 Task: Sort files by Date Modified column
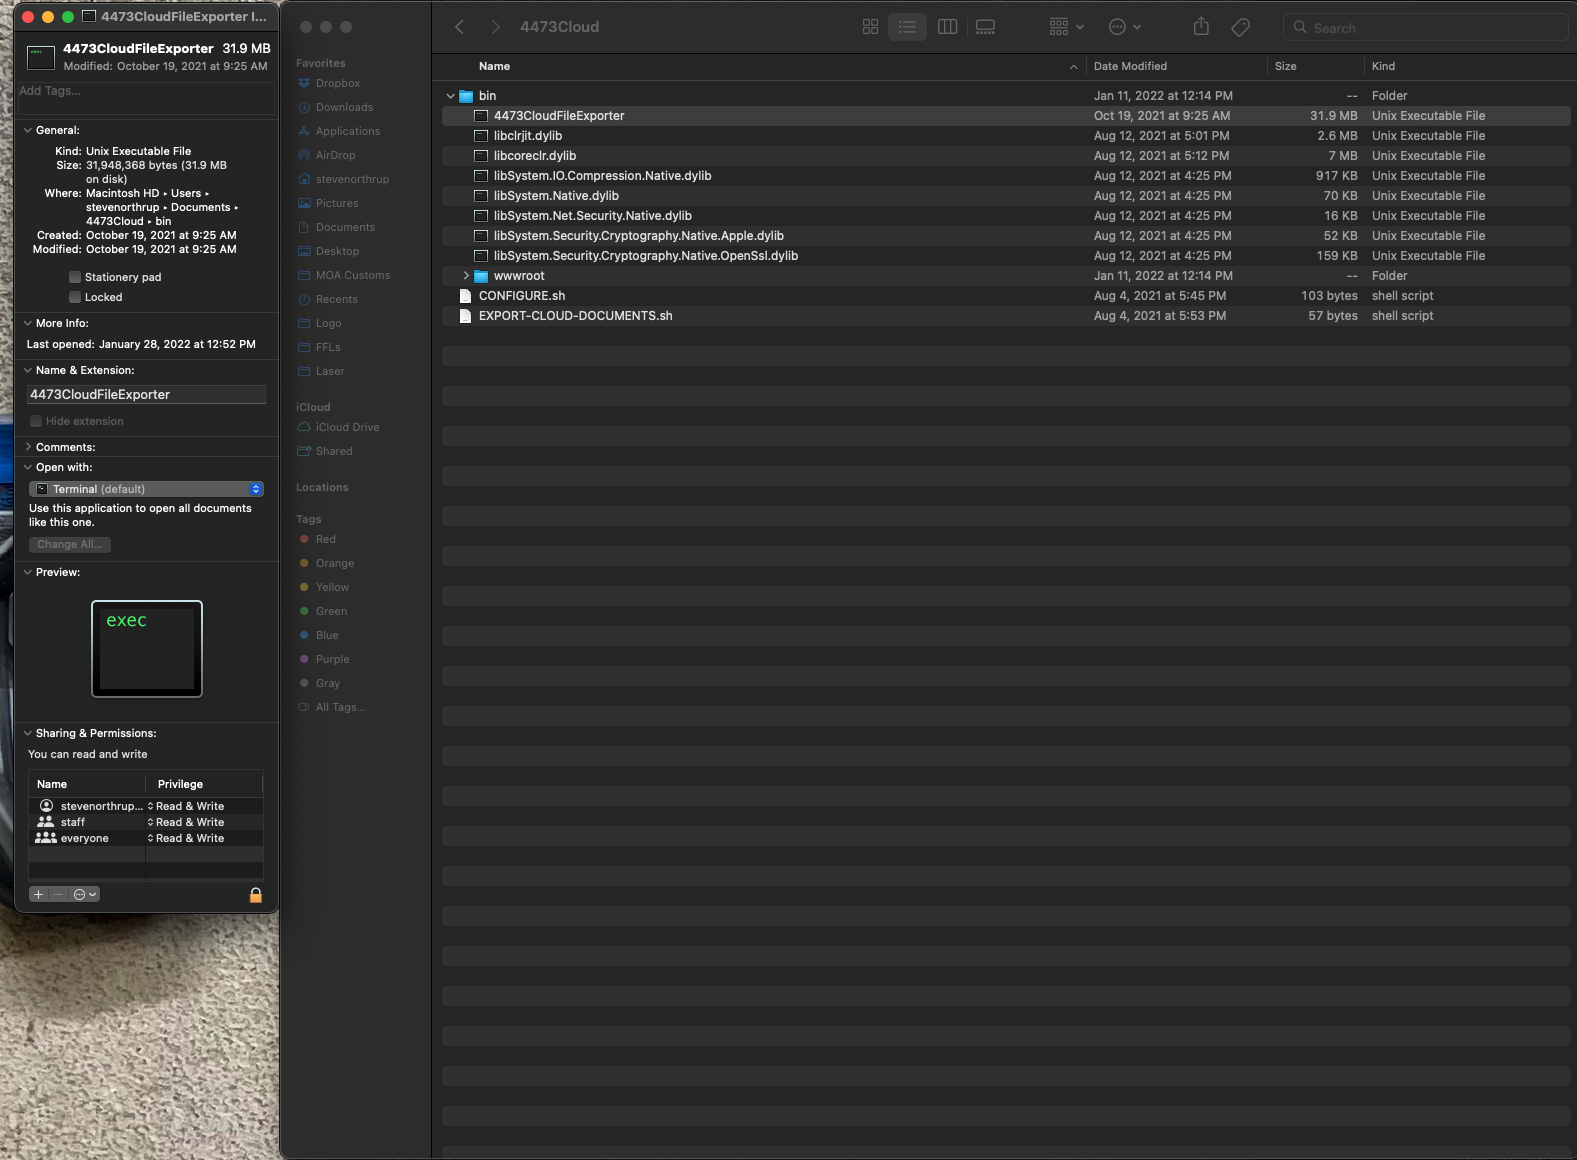(1130, 66)
